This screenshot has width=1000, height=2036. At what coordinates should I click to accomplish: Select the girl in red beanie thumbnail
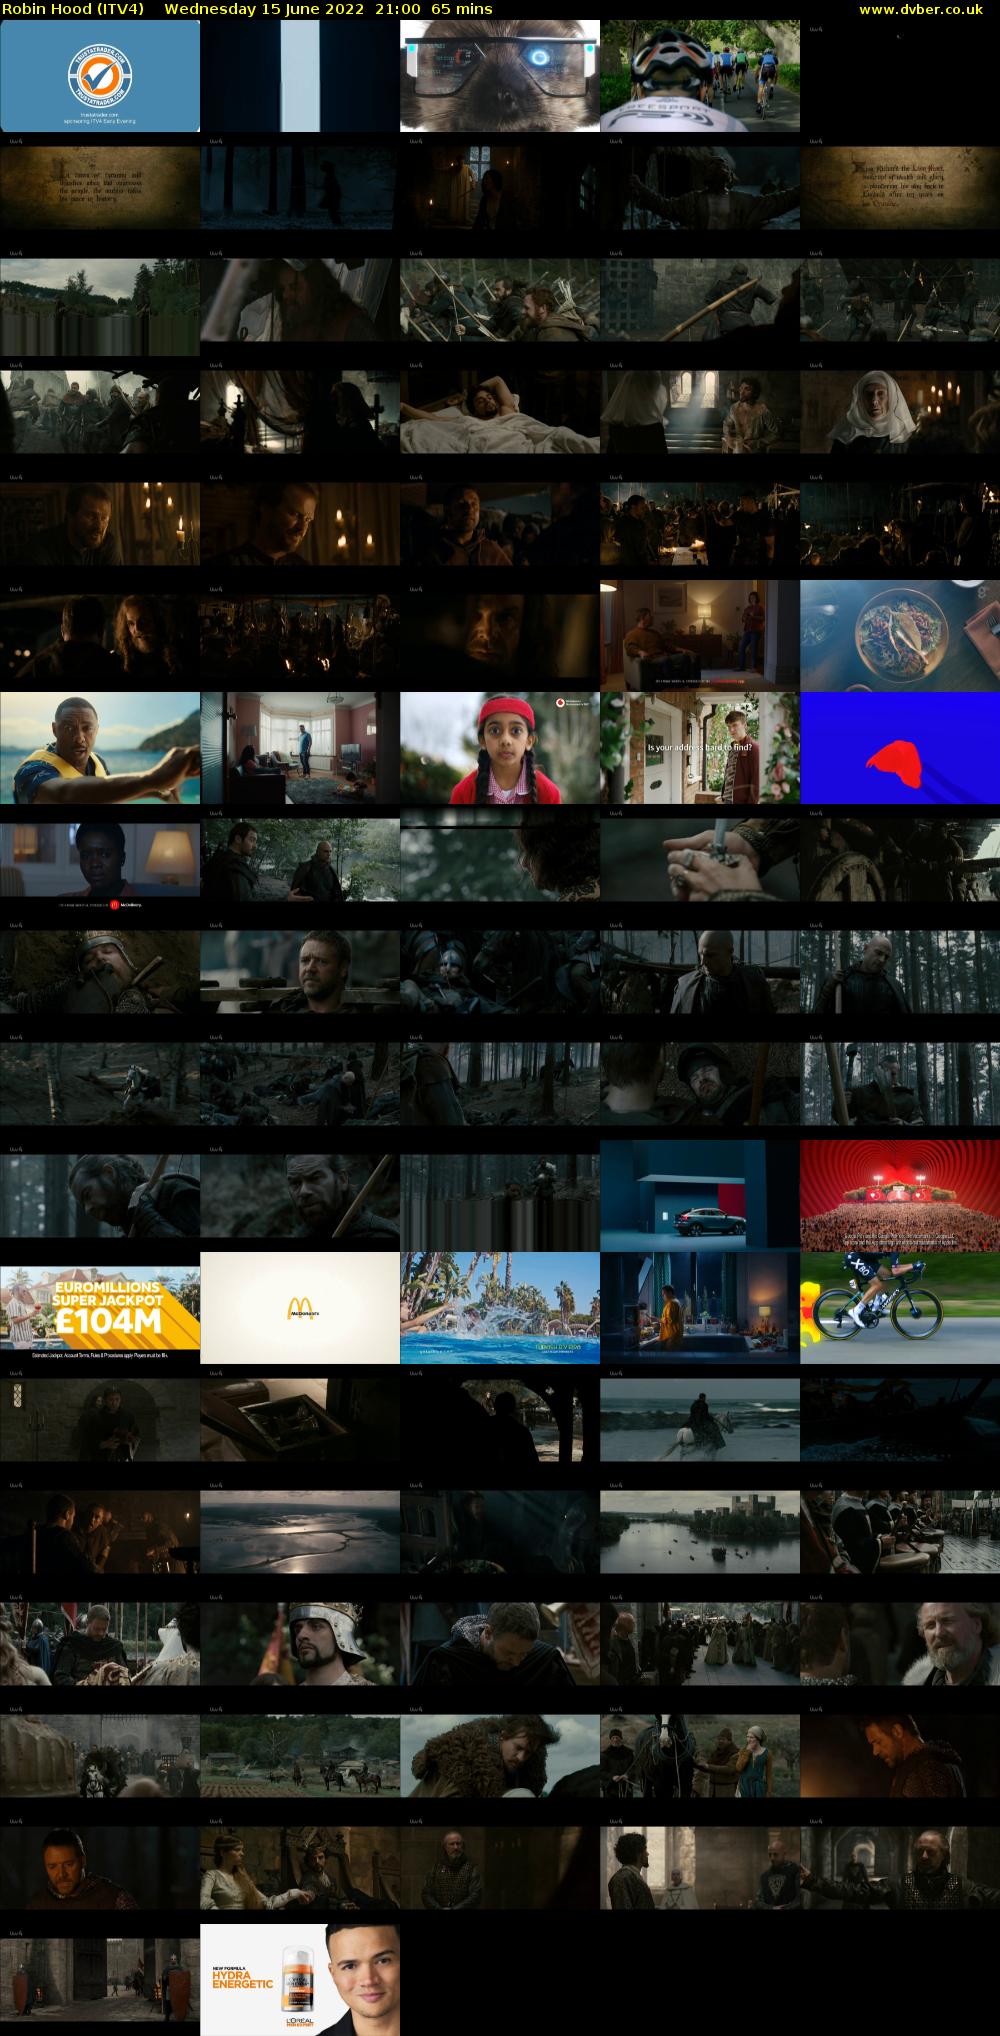[500, 748]
